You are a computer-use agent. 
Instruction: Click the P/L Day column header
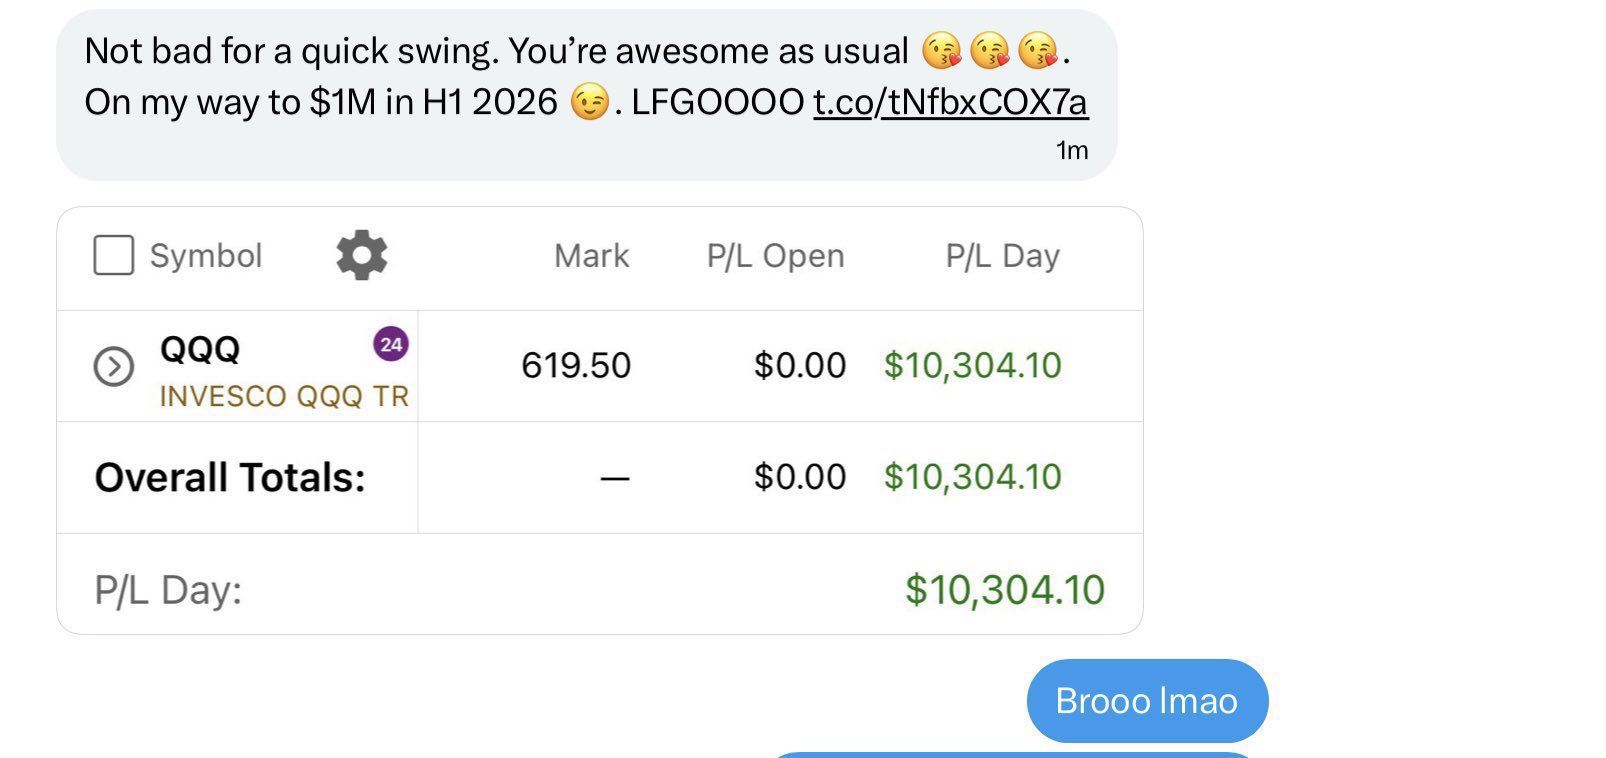[x=1002, y=256]
